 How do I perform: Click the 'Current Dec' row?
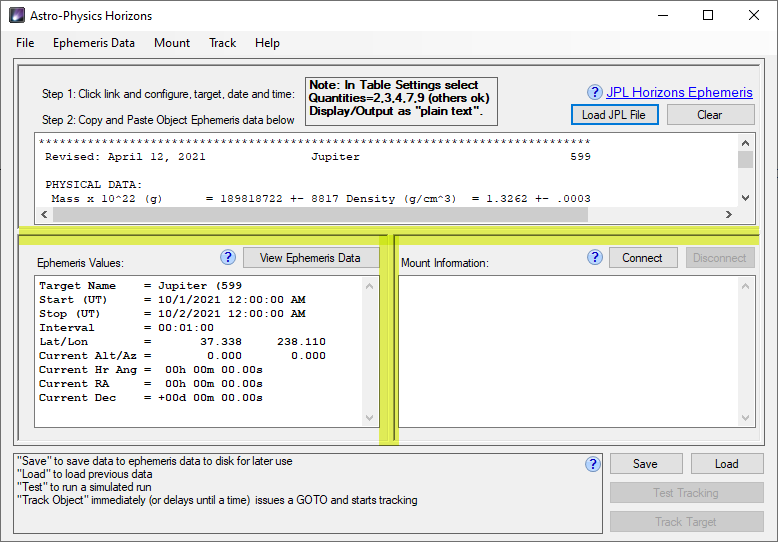click(151, 398)
